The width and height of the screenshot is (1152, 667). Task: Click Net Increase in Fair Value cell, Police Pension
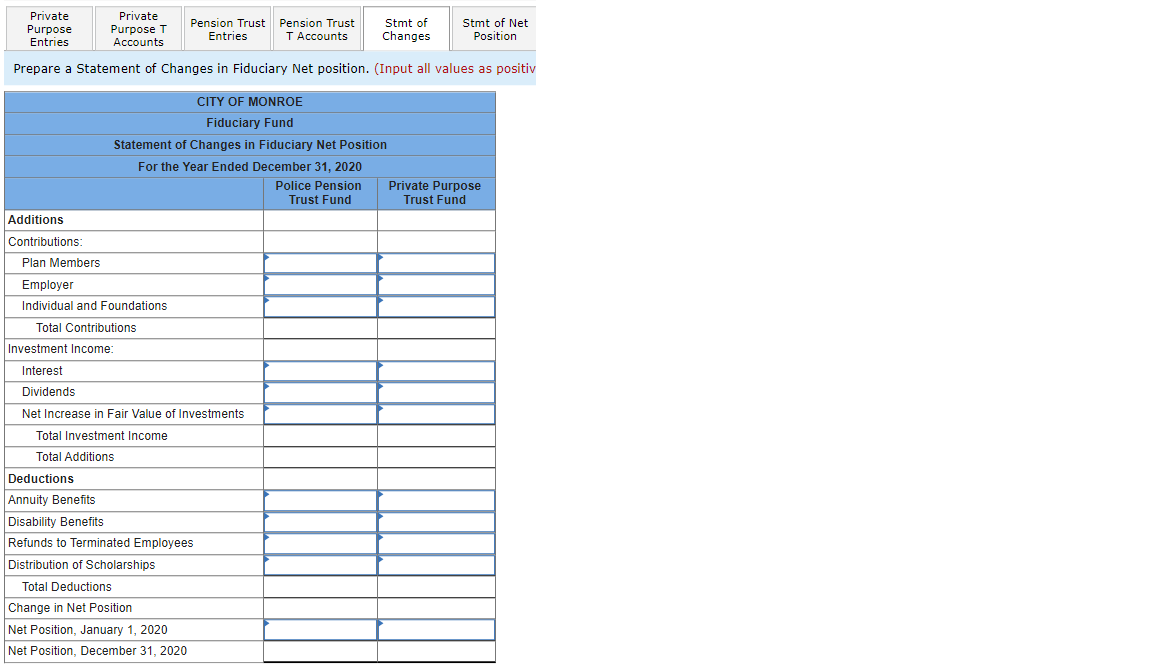(x=320, y=413)
